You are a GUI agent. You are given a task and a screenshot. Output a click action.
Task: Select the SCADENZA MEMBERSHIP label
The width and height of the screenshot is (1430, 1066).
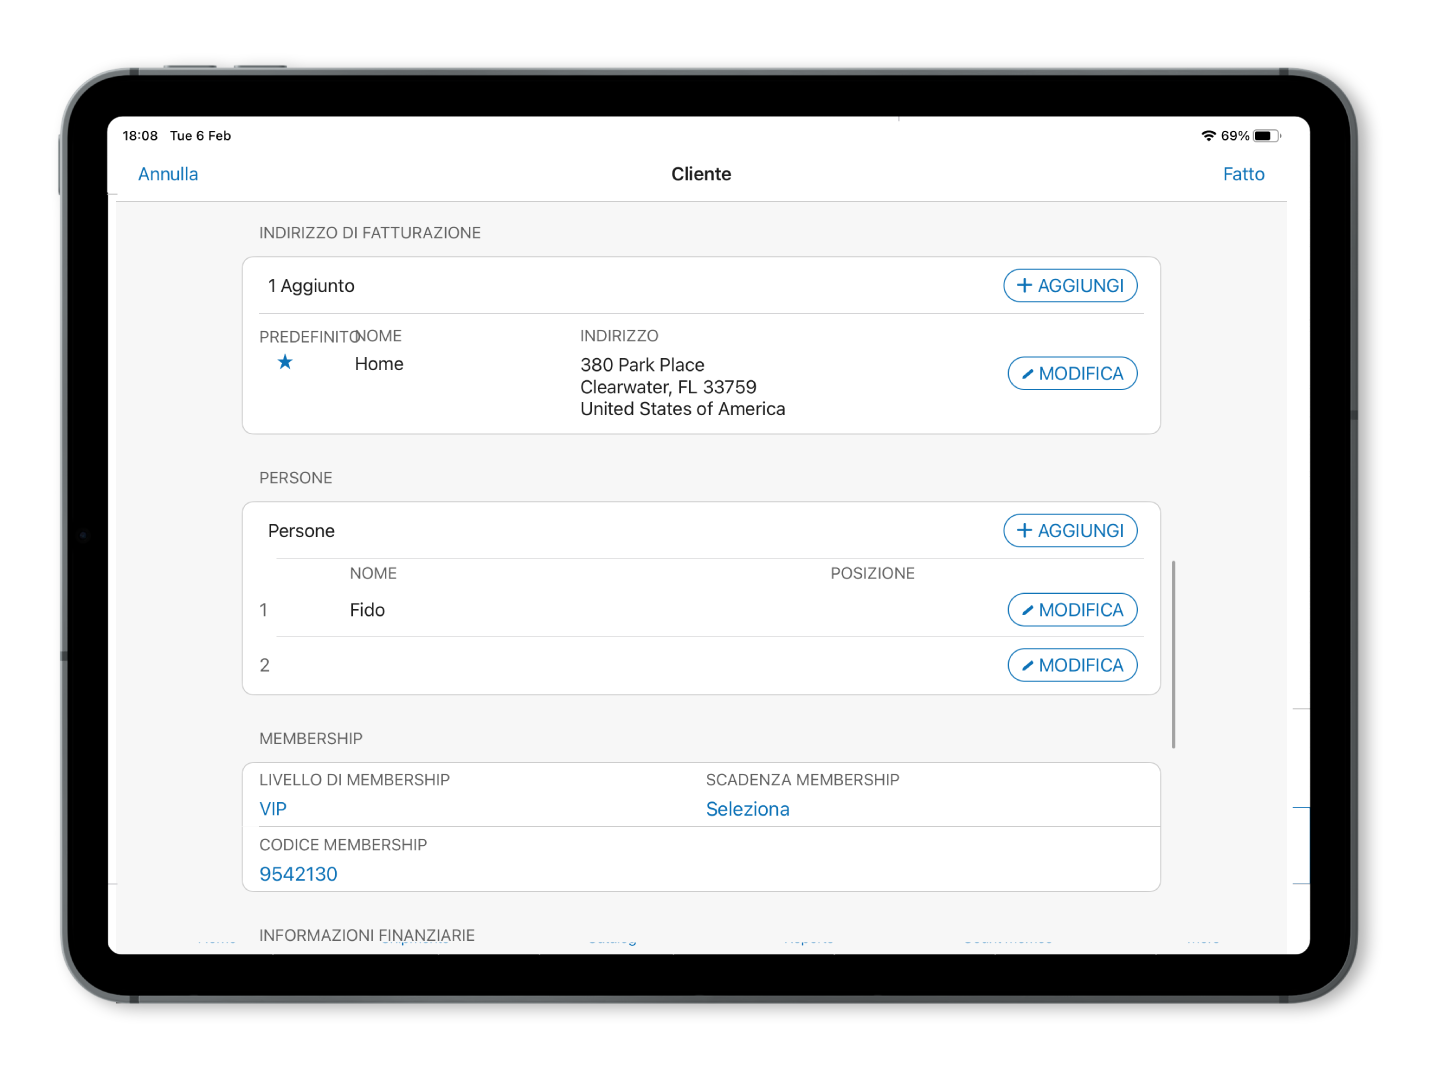[802, 780]
